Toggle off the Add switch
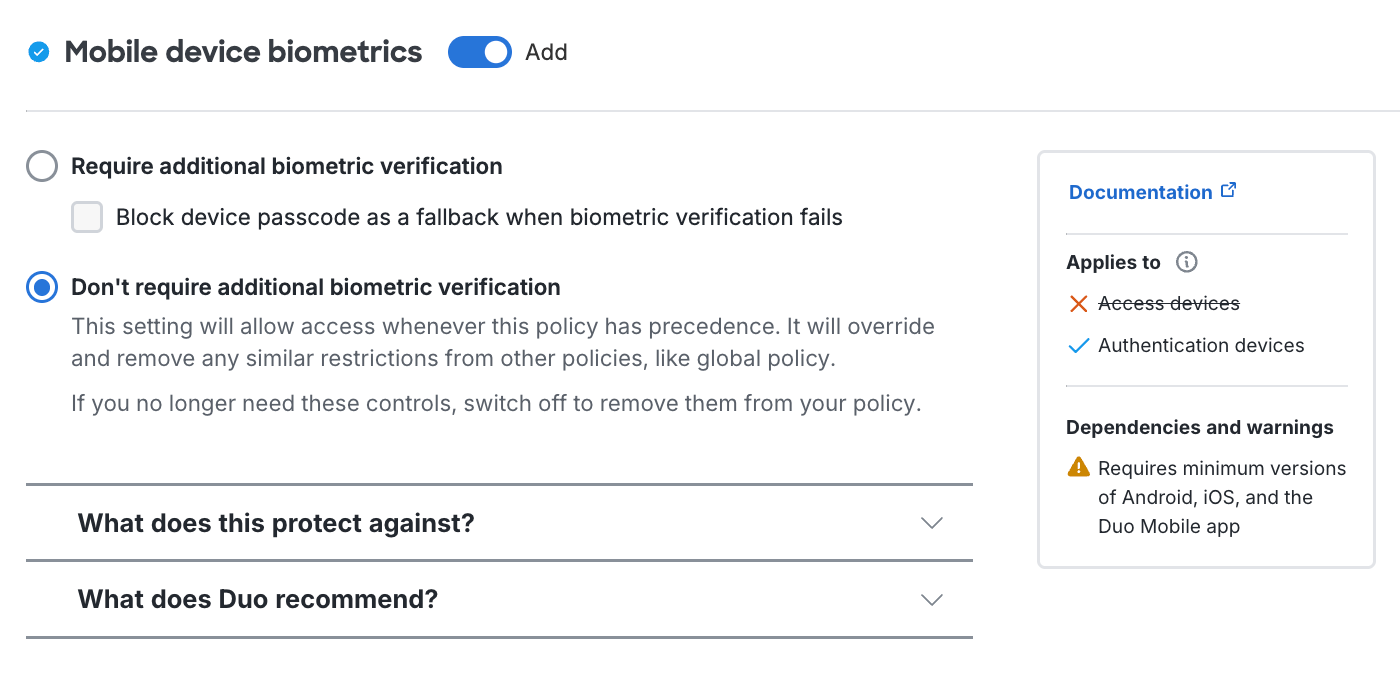The width and height of the screenshot is (1400, 674). coord(480,52)
